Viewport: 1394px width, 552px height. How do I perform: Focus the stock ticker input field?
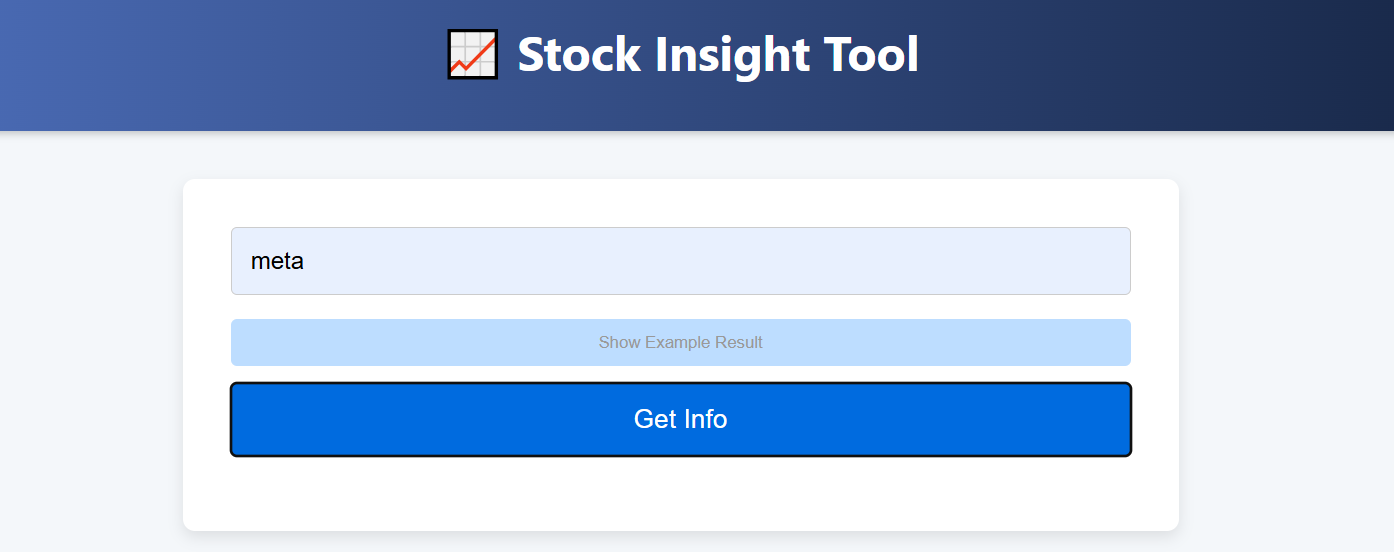[x=681, y=261]
